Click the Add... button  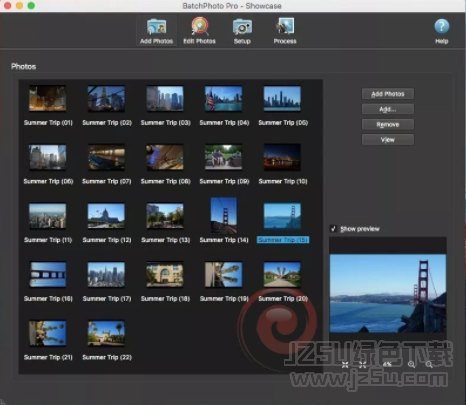(x=388, y=109)
